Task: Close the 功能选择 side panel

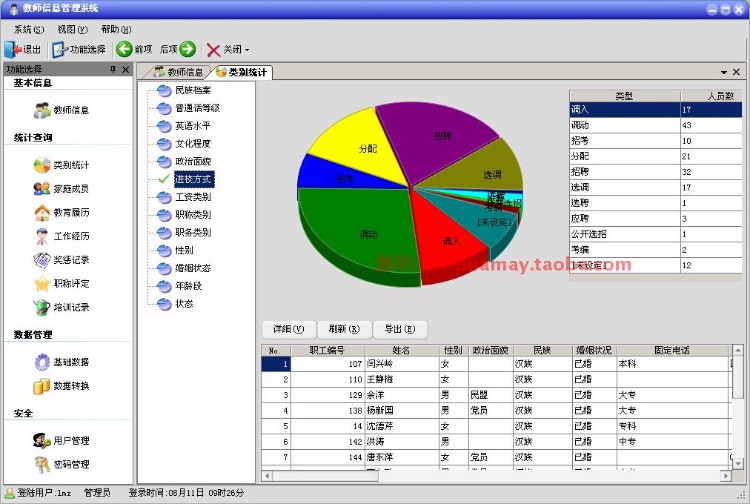Action: 125,70
